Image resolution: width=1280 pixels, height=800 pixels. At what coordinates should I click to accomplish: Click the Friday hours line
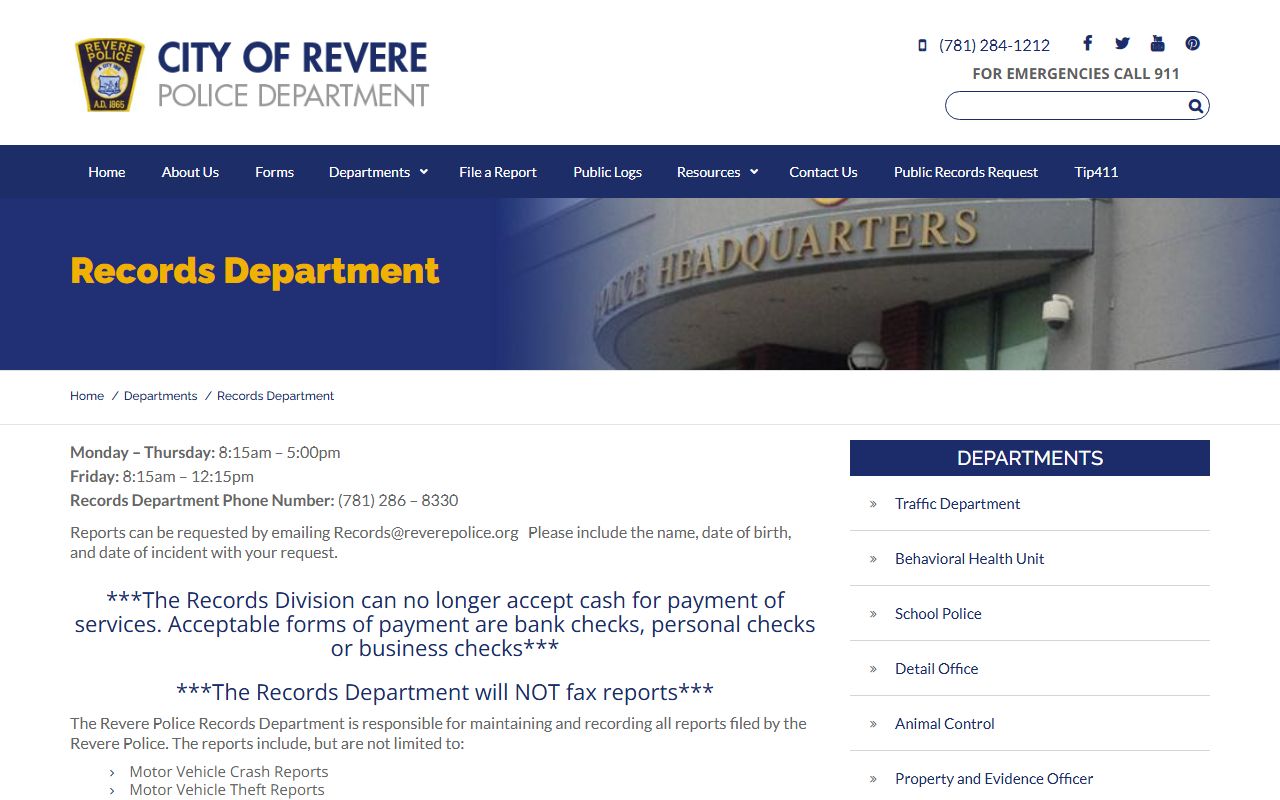pyautogui.click(x=162, y=476)
